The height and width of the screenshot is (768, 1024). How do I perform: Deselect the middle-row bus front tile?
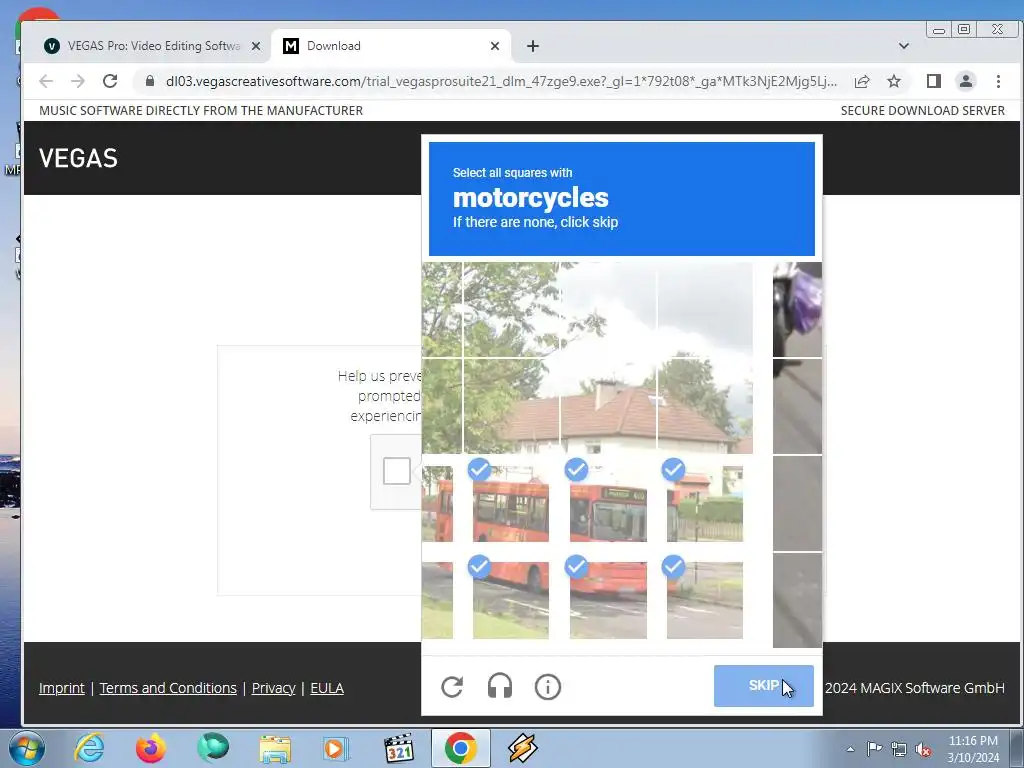click(608, 504)
